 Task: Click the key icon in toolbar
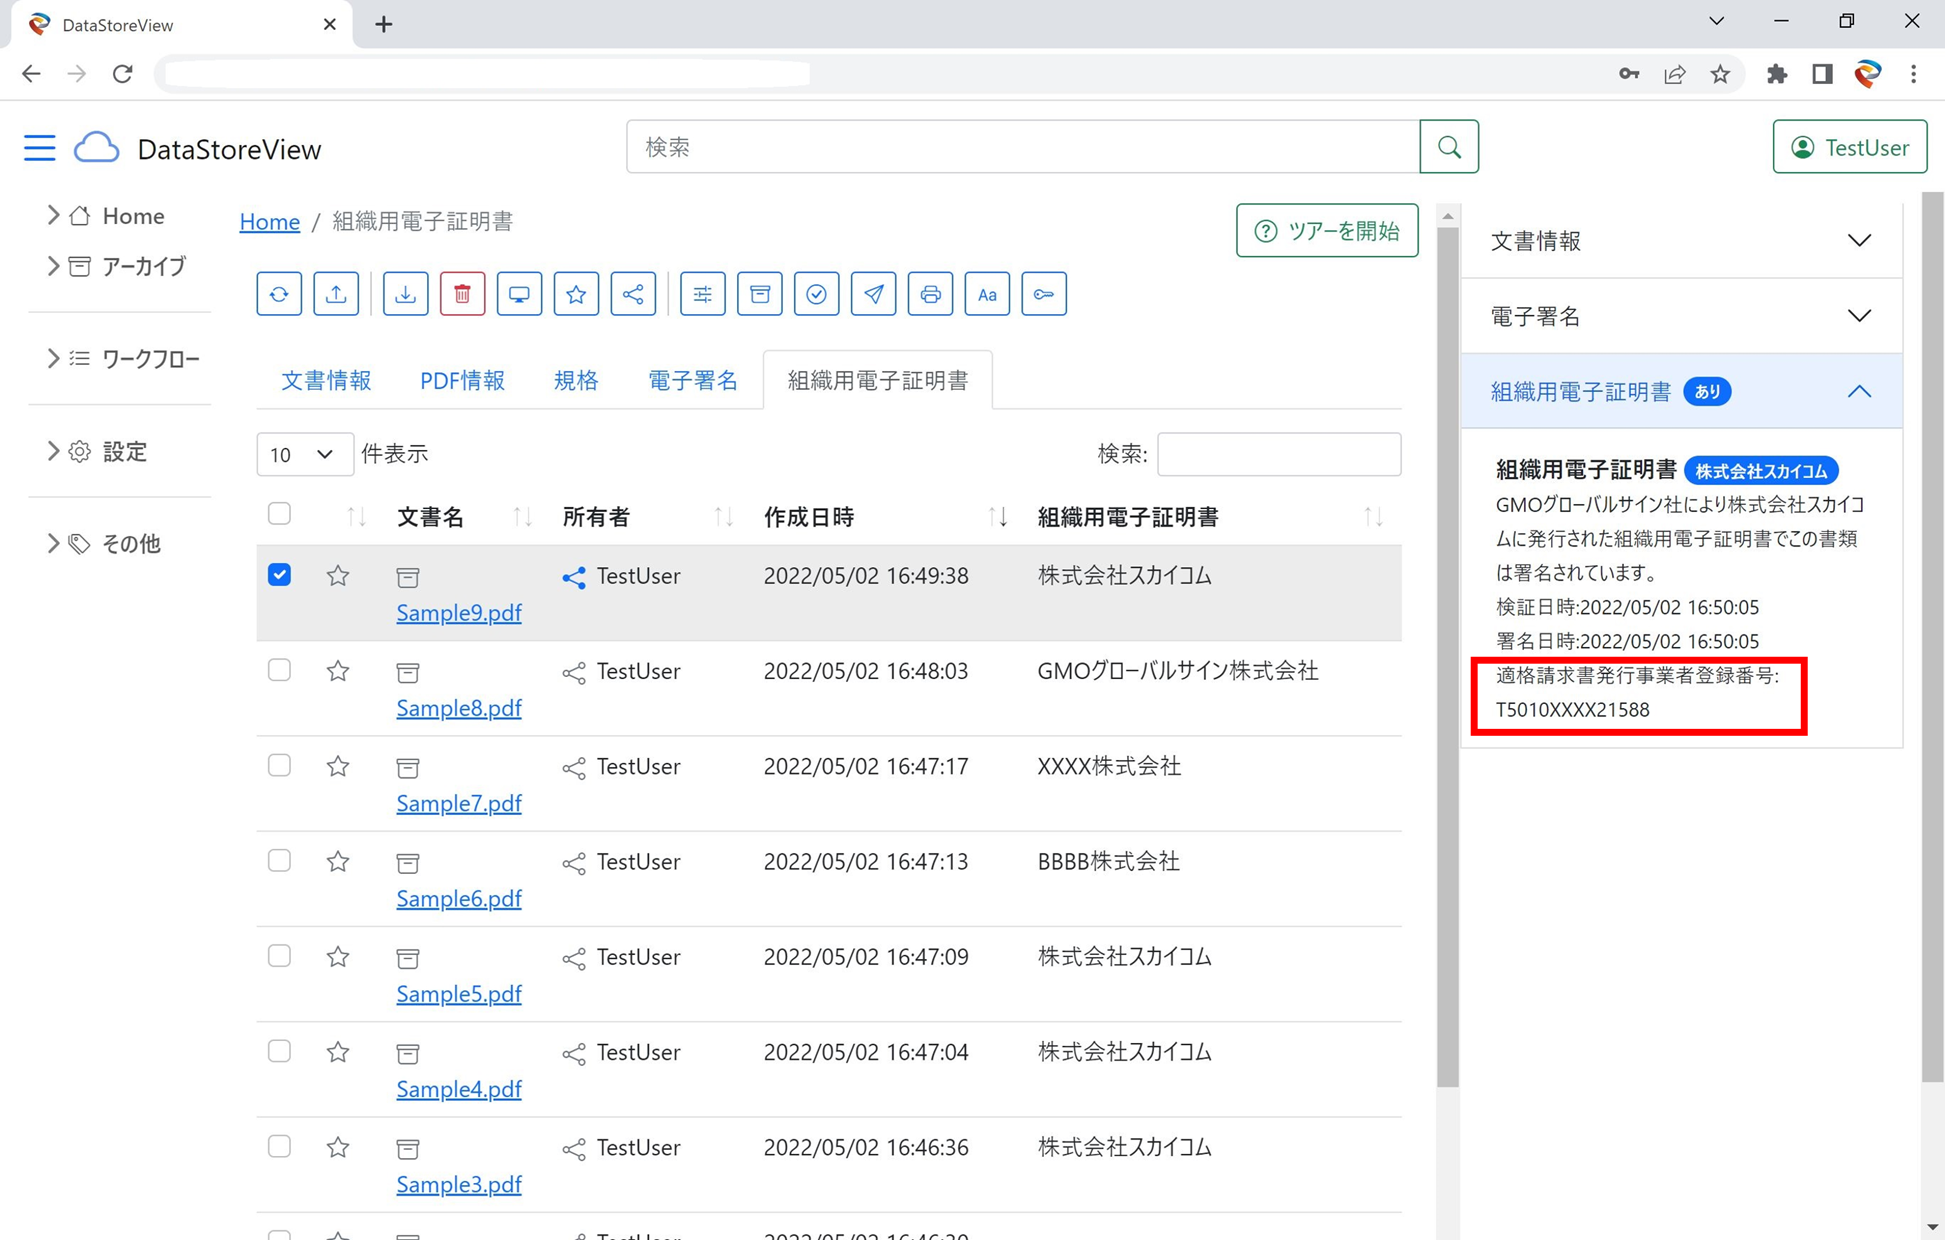click(x=1044, y=294)
